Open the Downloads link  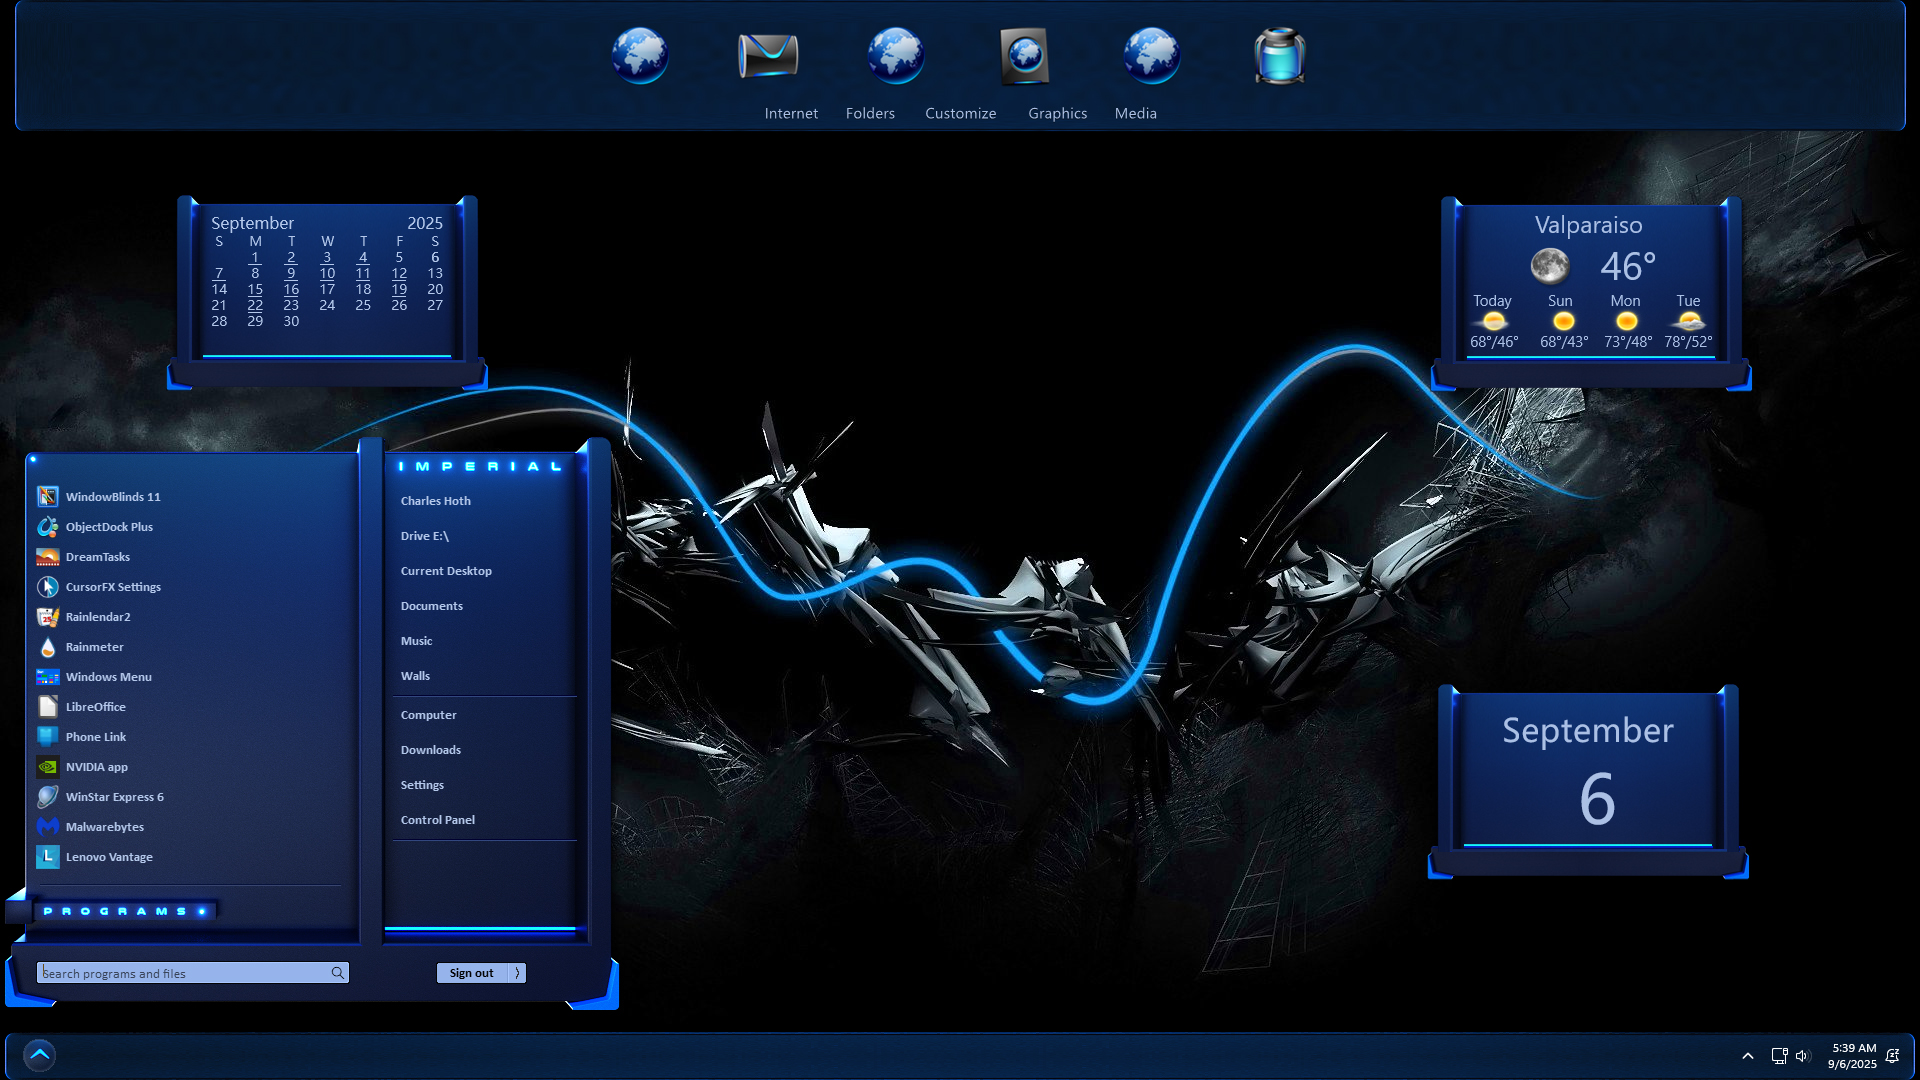pos(430,750)
